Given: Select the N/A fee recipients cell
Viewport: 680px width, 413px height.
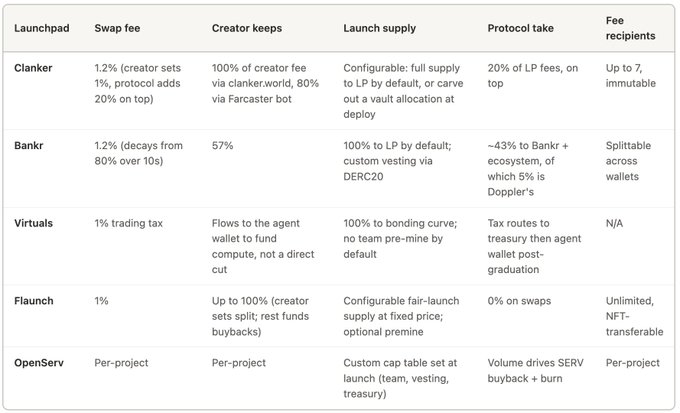Looking at the screenshot, I should 614,223.
